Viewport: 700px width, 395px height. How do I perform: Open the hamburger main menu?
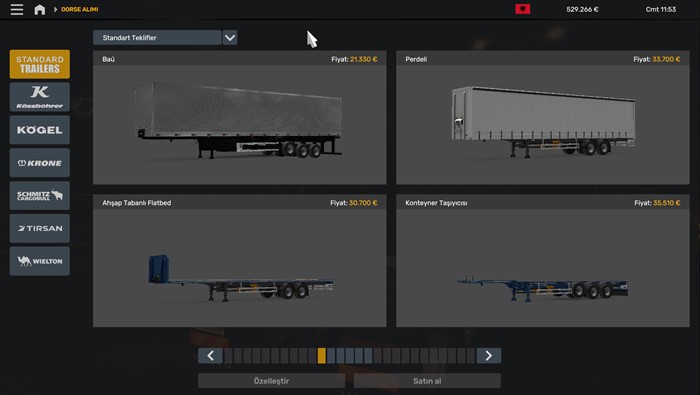[17, 9]
